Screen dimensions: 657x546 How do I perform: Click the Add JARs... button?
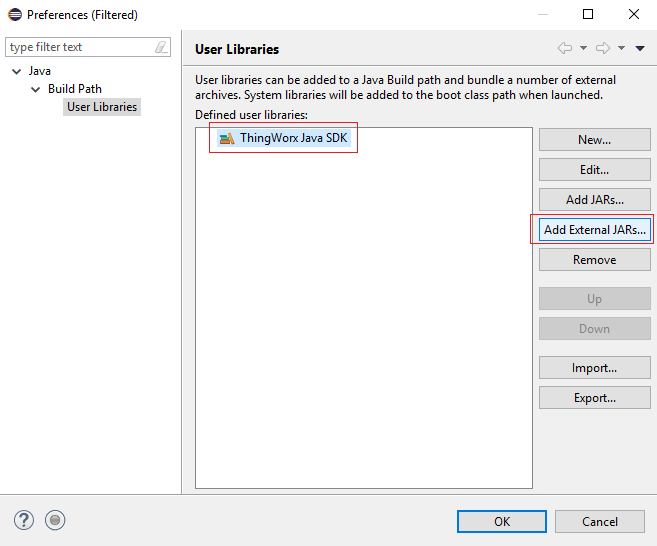(595, 199)
